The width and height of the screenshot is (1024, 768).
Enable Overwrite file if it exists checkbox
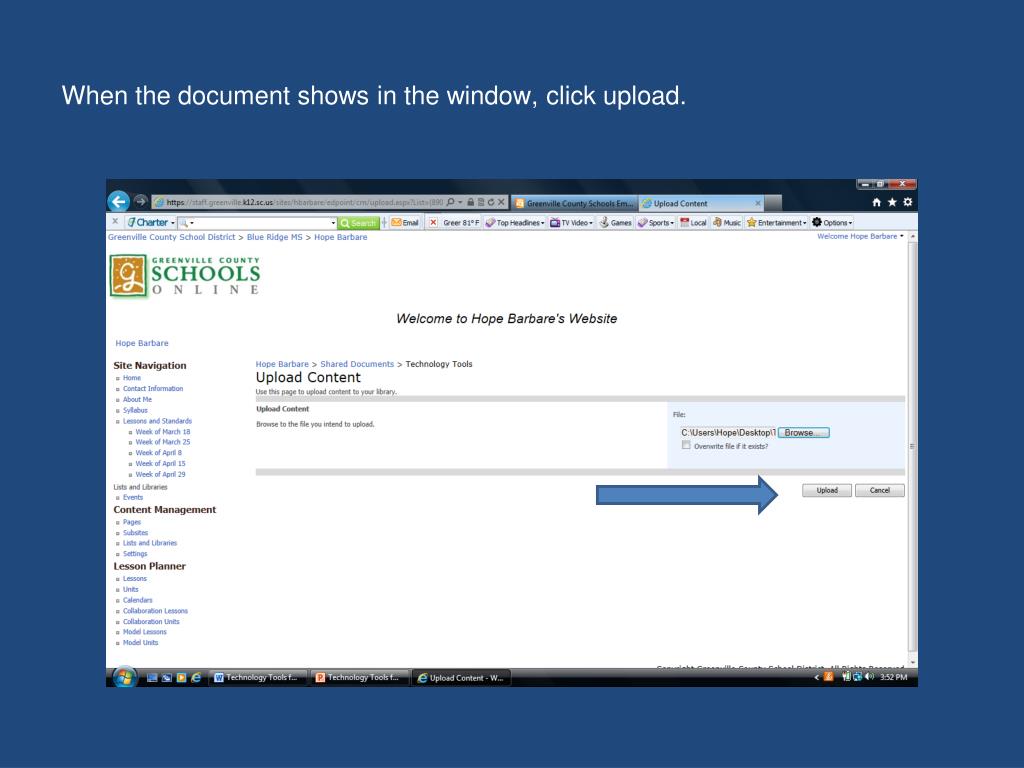pyautogui.click(x=686, y=446)
